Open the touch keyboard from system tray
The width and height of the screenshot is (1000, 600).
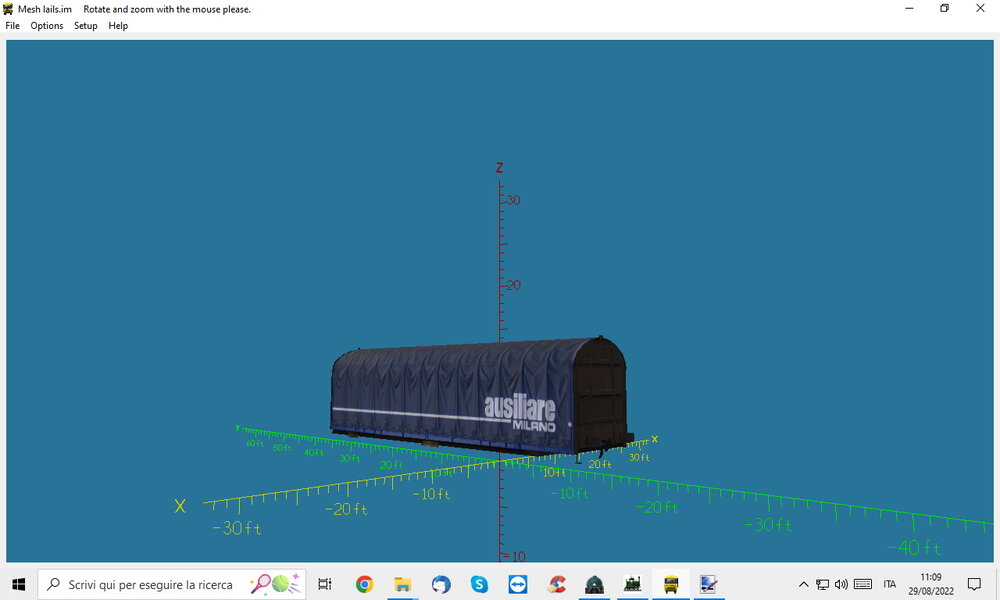coord(863,584)
